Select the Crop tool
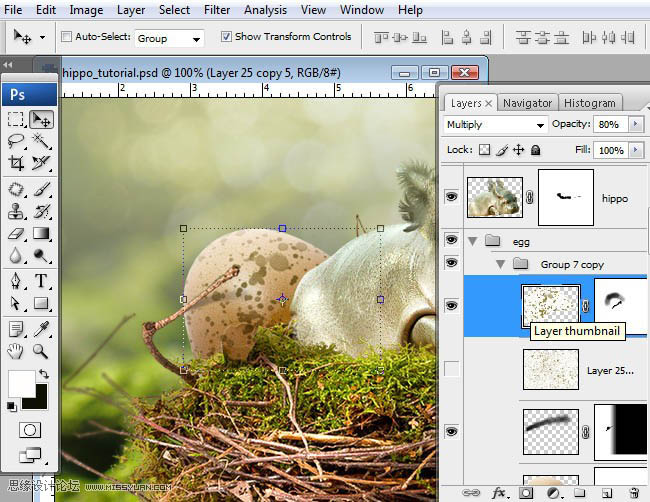650x502 pixels. (x=16, y=162)
